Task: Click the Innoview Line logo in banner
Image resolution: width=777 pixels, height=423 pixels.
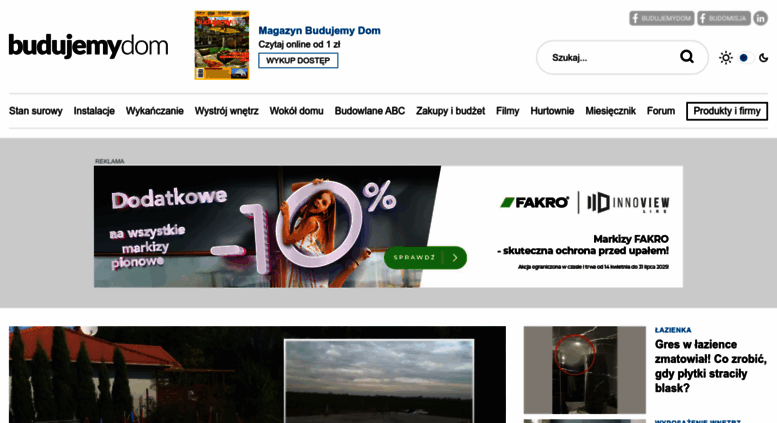Action: point(628,203)
